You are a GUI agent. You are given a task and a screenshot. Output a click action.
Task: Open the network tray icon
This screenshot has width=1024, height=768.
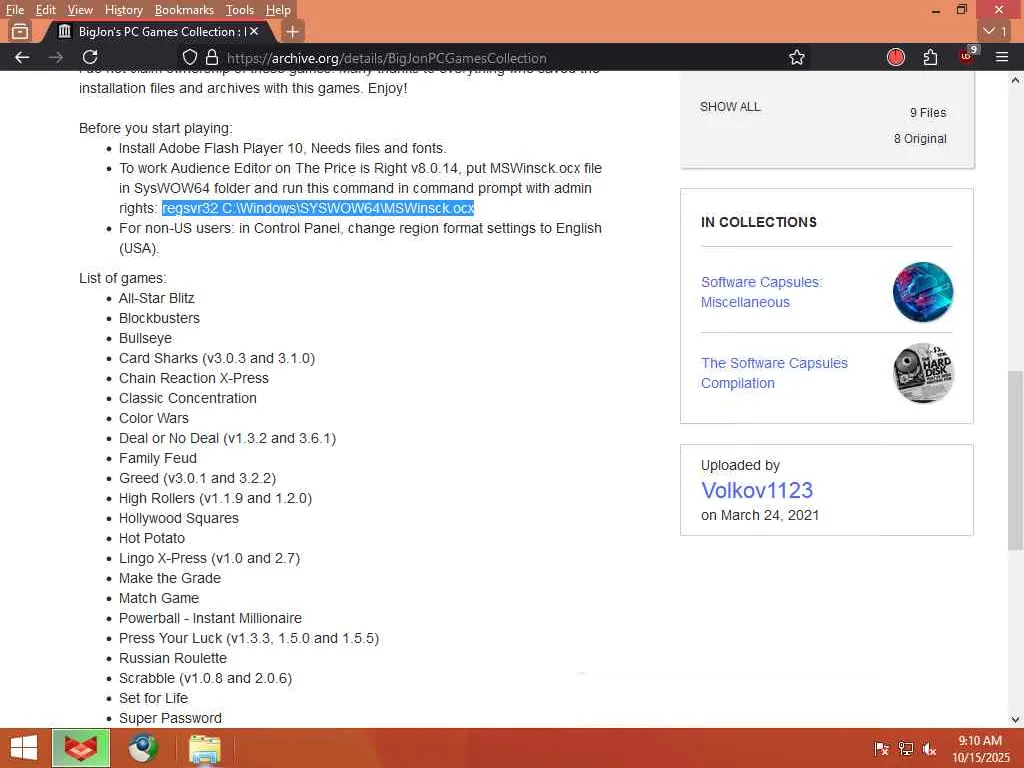[x=906, y=748]
